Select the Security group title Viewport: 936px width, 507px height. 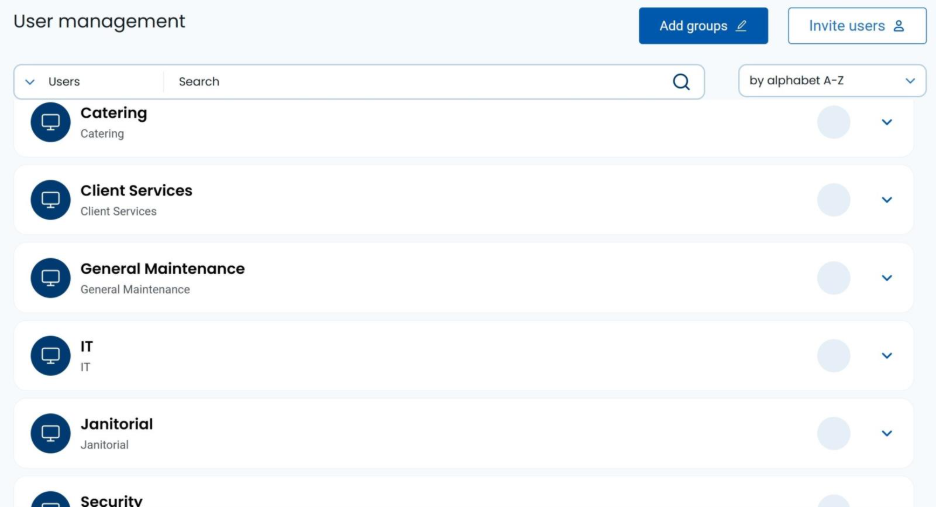[x=112, y=500]
